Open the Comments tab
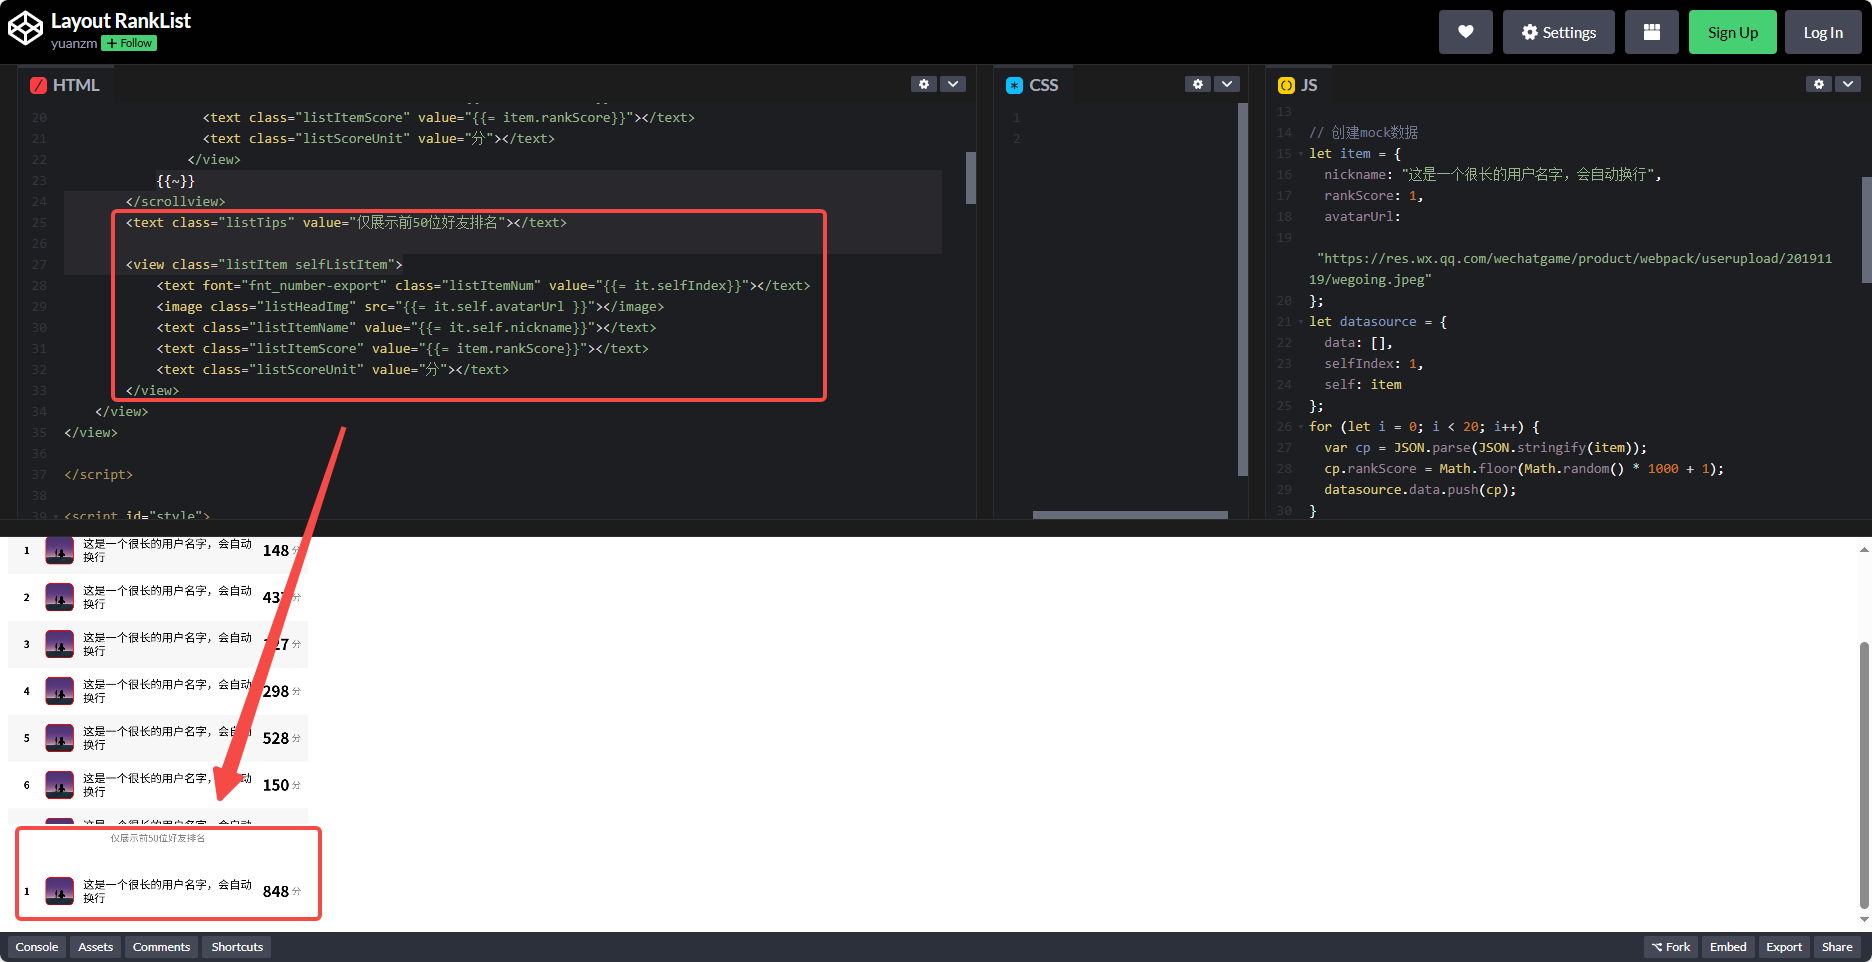This screenshot has width=1872, height=962. click(161, 947)
